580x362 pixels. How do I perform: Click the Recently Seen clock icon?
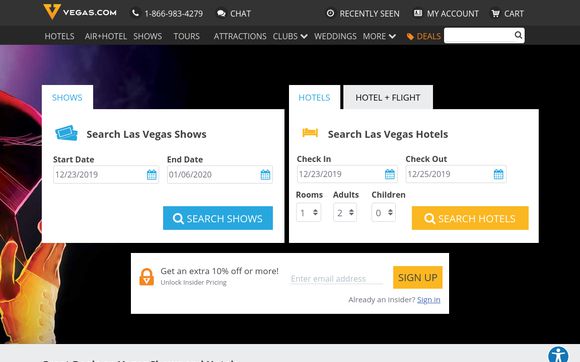click(x=330, y=13)
